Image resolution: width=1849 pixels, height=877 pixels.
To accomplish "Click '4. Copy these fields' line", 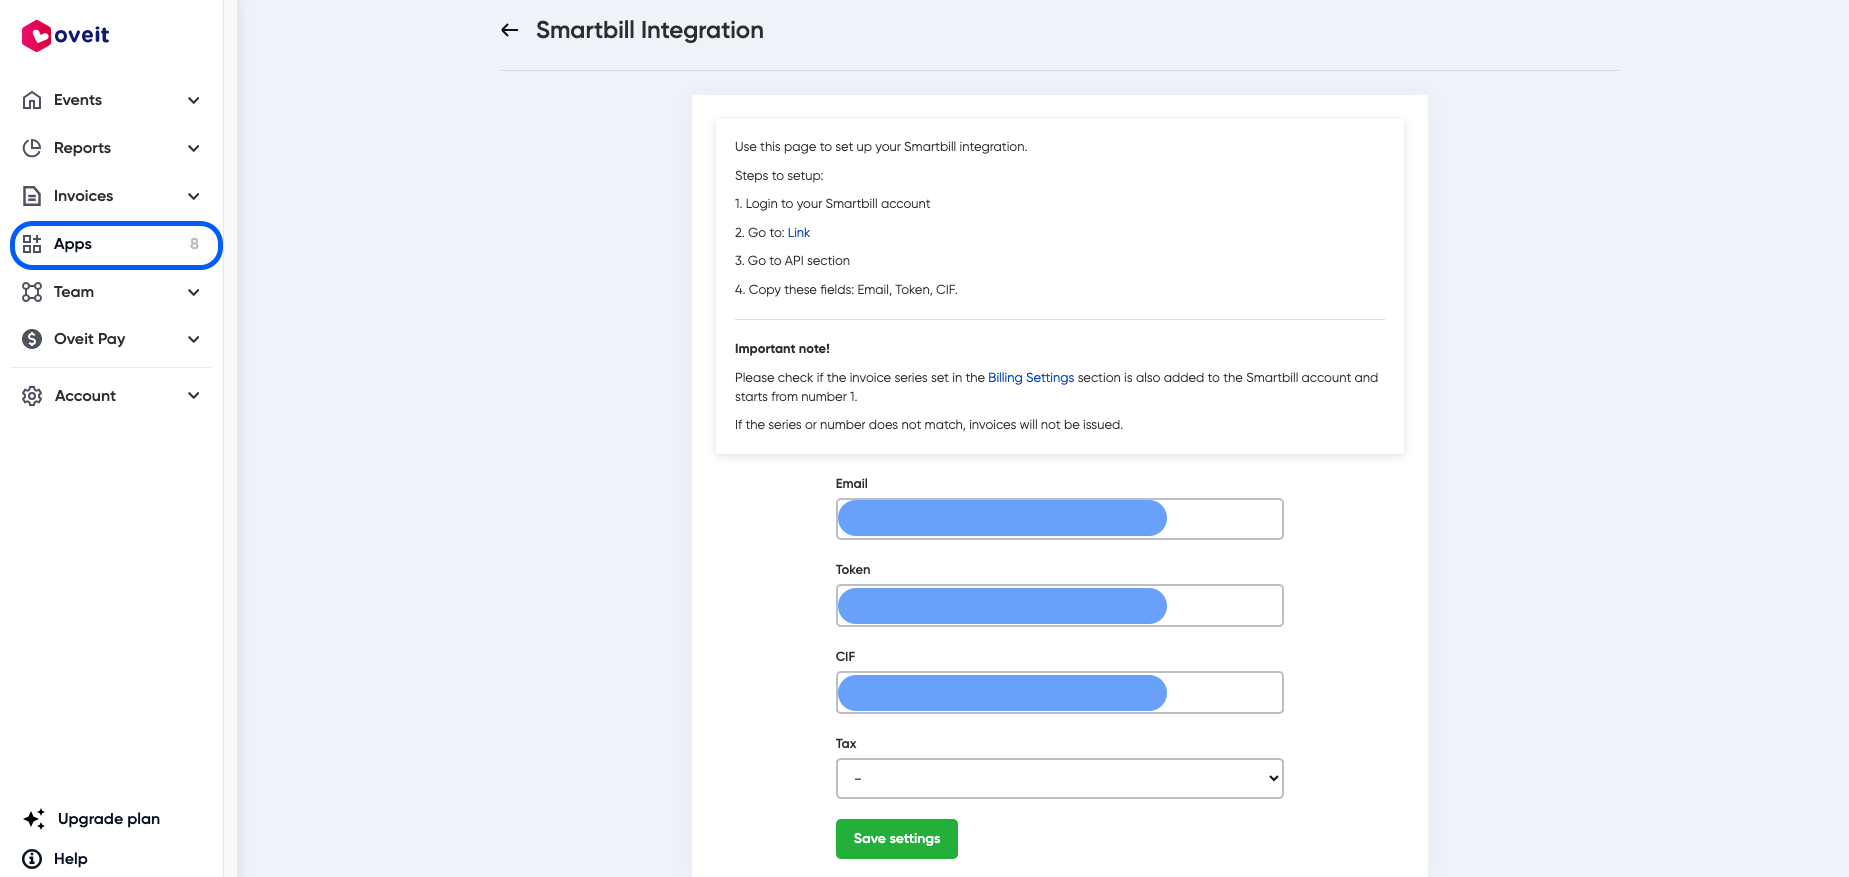I will tap(846, 290).
